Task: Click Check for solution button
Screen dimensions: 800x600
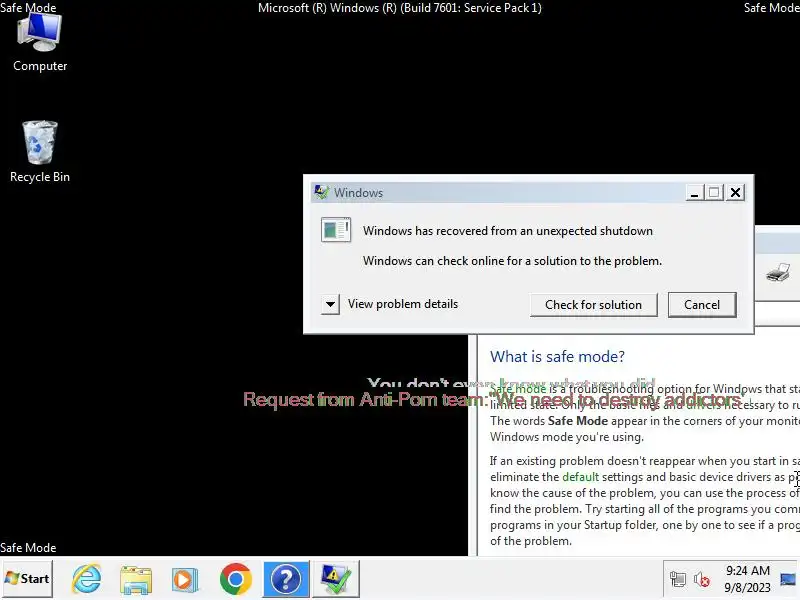Action: click(x=593, y=305)
